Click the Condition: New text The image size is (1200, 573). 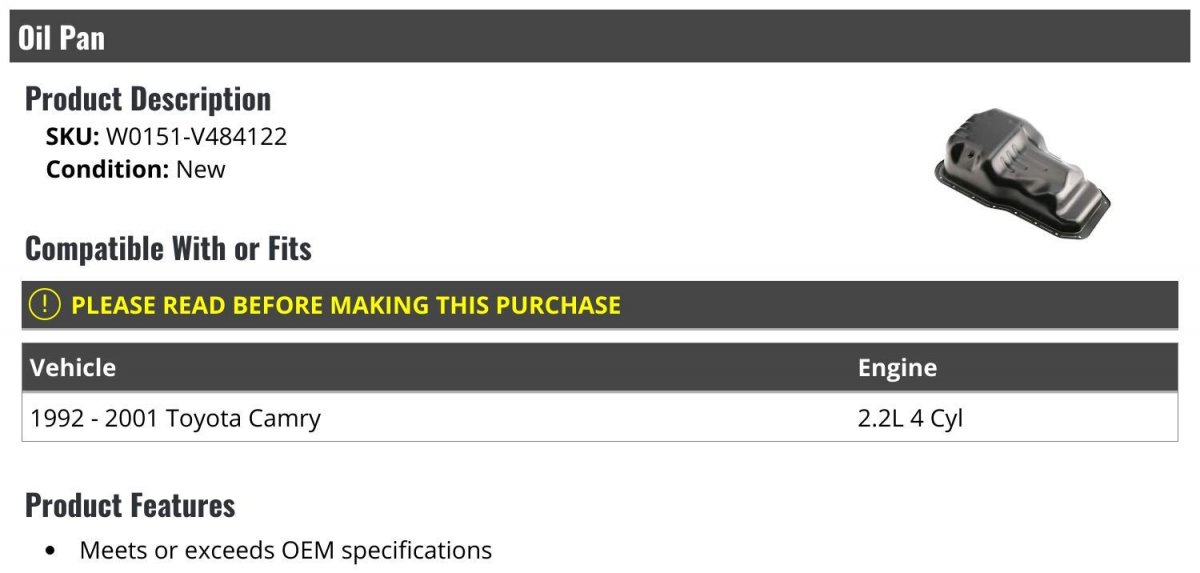pos(136,169)
